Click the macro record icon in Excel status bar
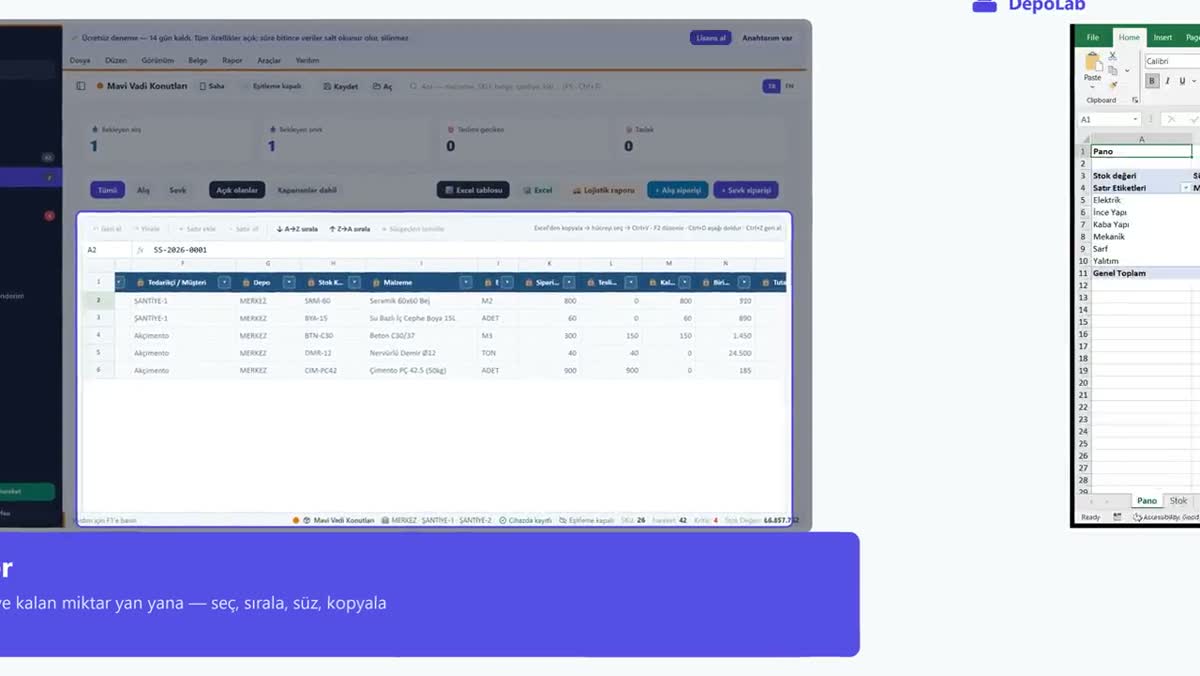The height and width of the screenshot is (676, 1200). point(1117,517)
